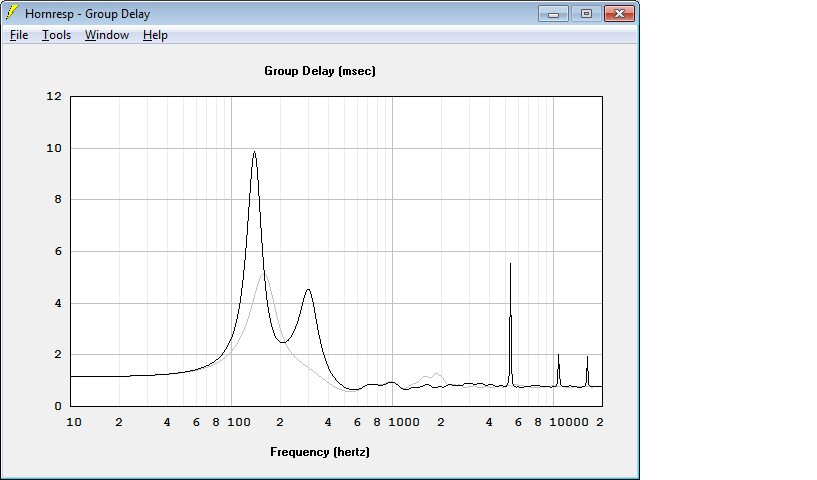Minimize the Hornresp Group Delay window
The width and height of the screenshot is (817, 480).
(553, 14)
